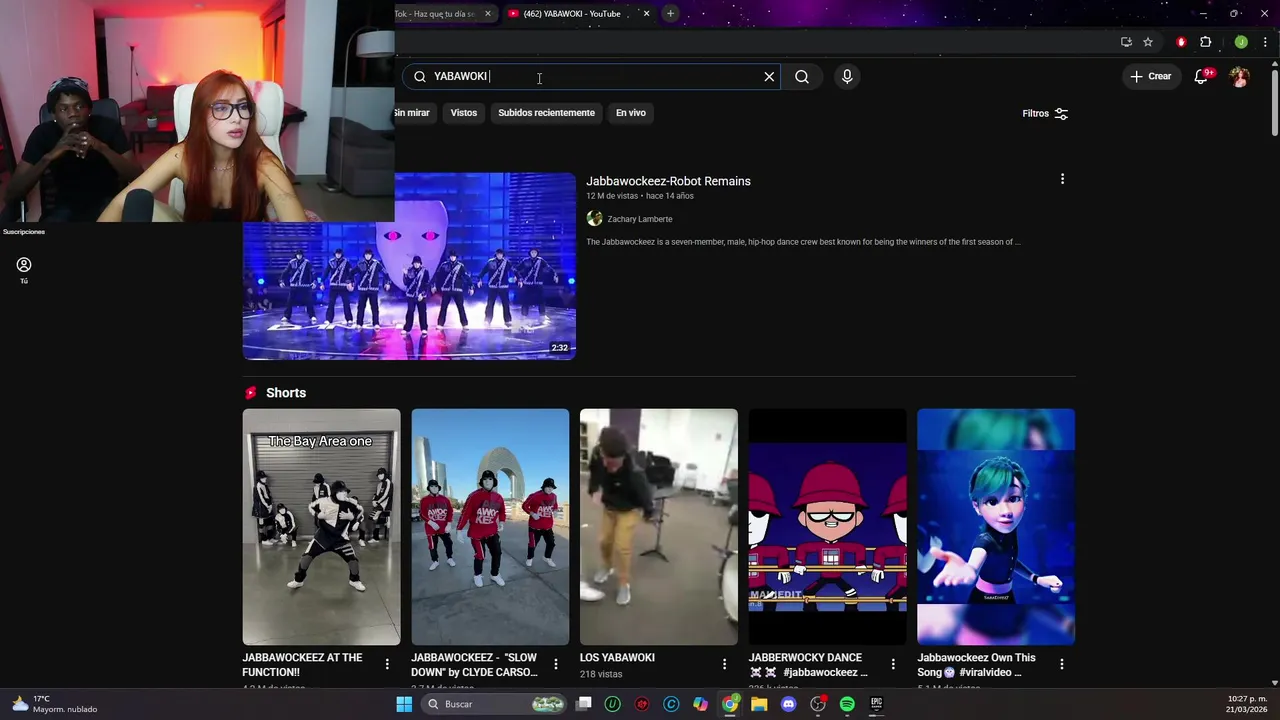Screen dimensions: 1280x720
Task: Open a new Chrome tab
Action: (x=670, y=14)
